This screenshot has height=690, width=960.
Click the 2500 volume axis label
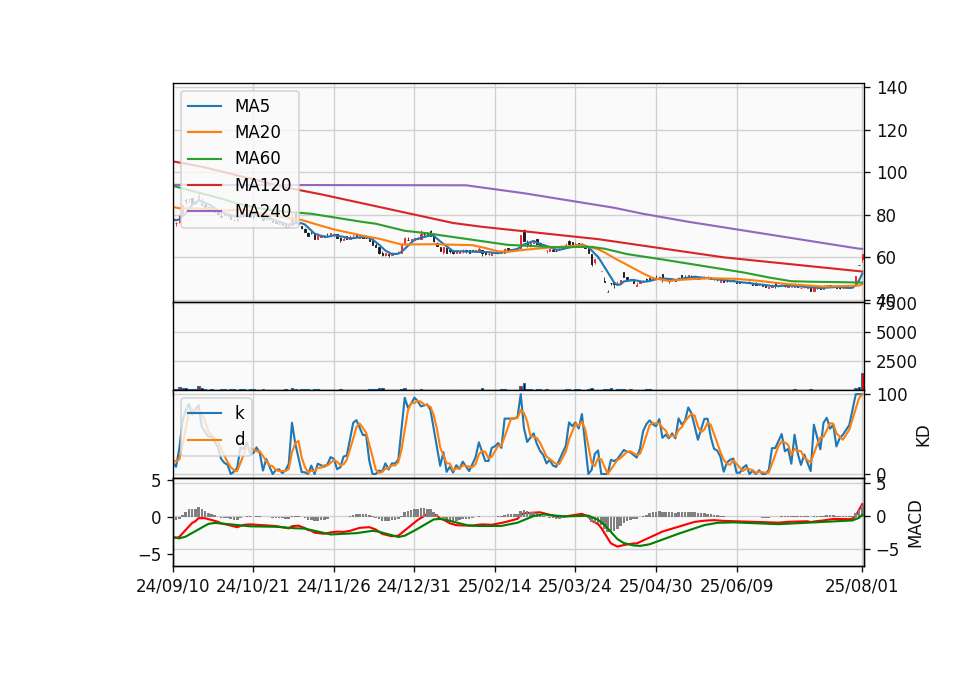pos(897,362)
